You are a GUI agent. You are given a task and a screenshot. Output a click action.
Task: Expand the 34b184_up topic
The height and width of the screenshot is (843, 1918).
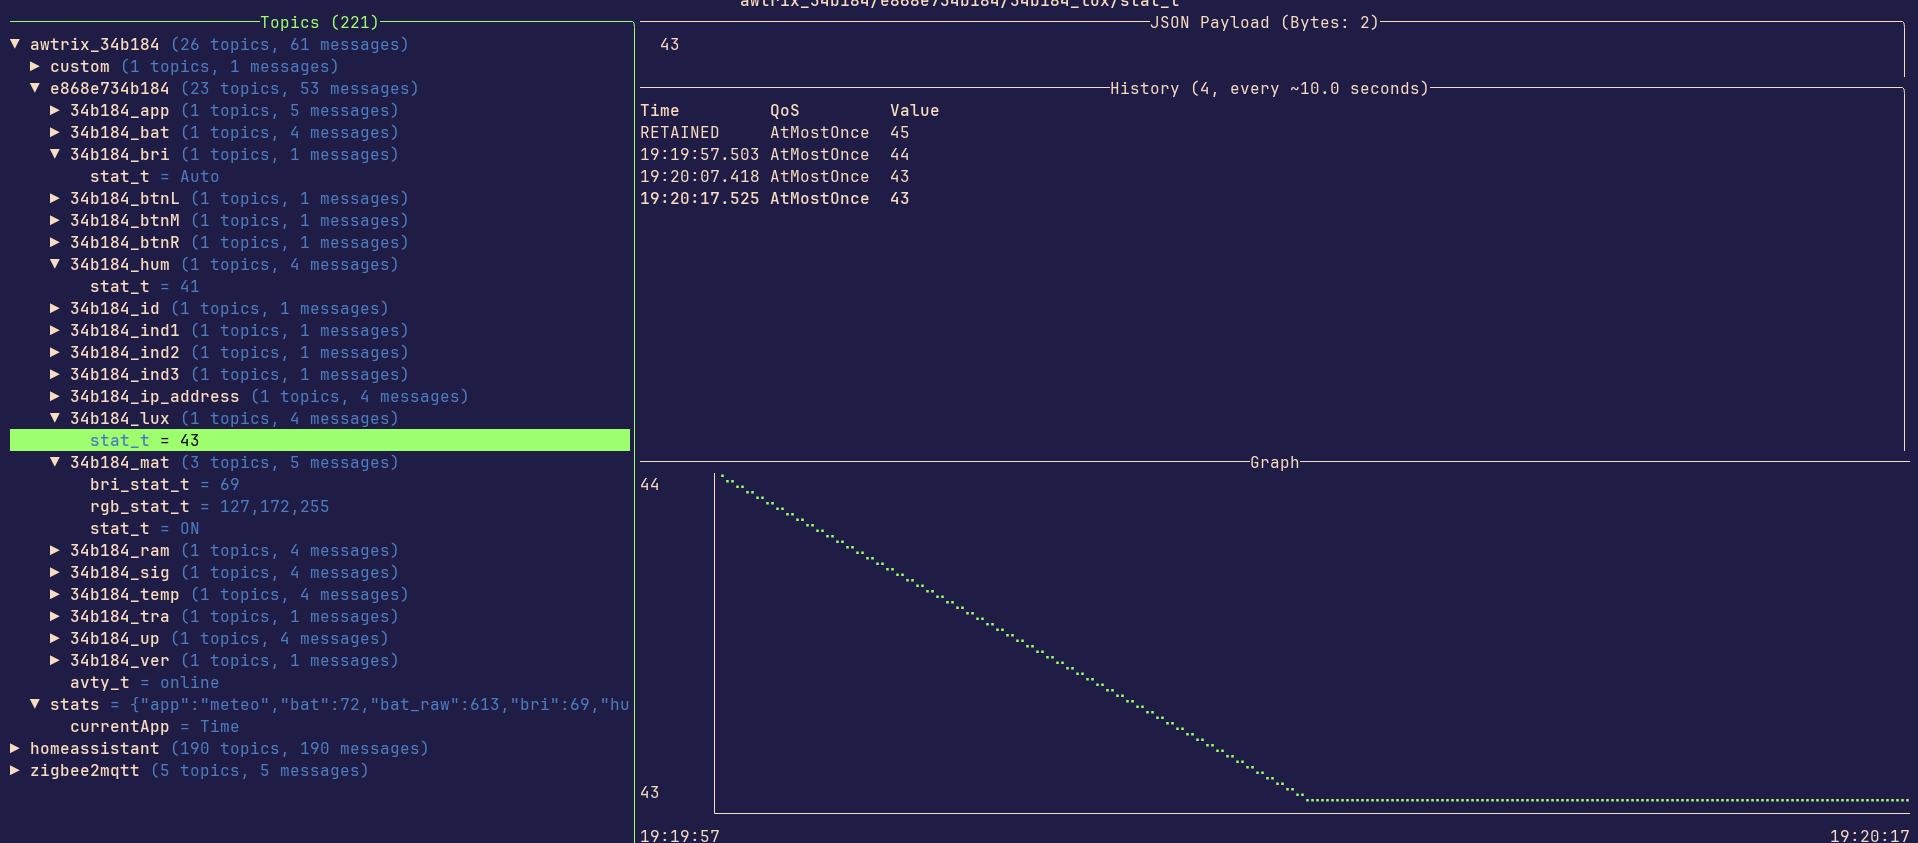click(55, 638)
